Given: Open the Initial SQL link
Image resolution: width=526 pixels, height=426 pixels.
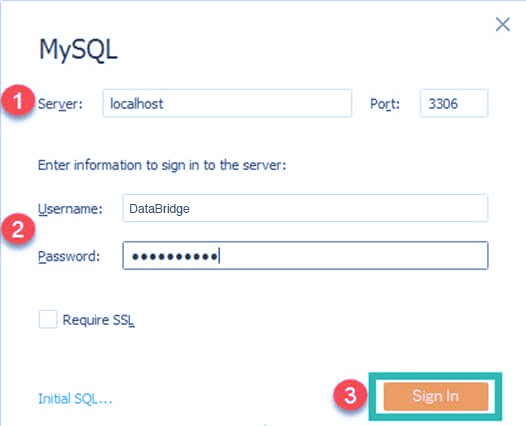Looking at the screenshot, I should tap(75, 398).
